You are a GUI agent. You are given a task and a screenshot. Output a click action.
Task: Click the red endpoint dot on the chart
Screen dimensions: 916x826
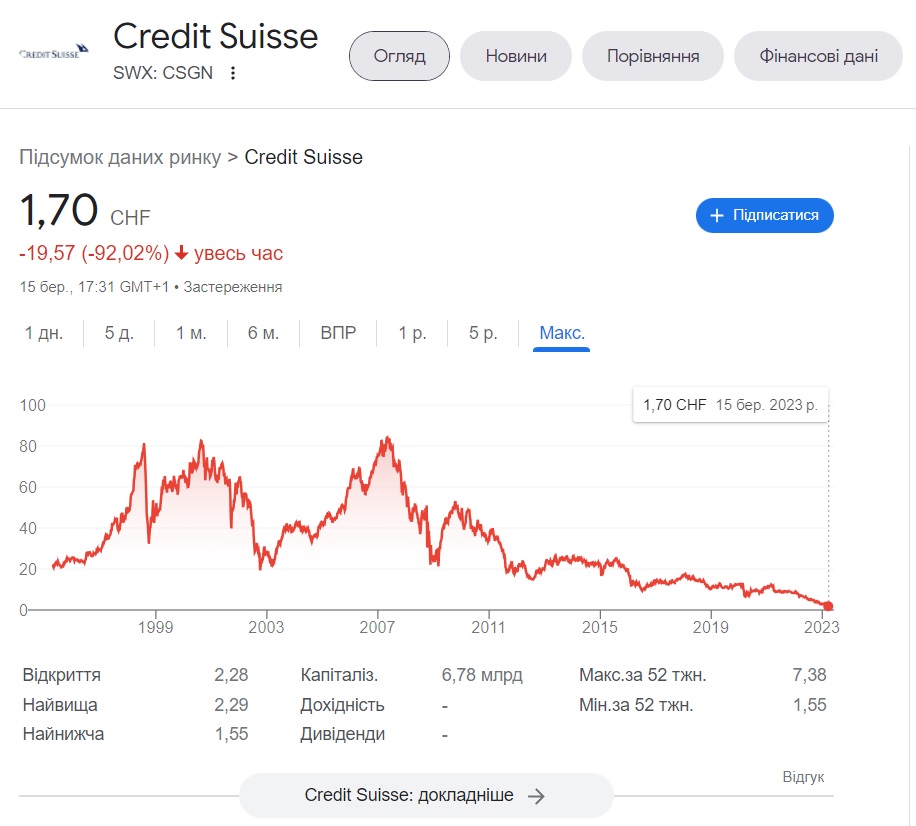pyautogui.click(x=828, y=606)
